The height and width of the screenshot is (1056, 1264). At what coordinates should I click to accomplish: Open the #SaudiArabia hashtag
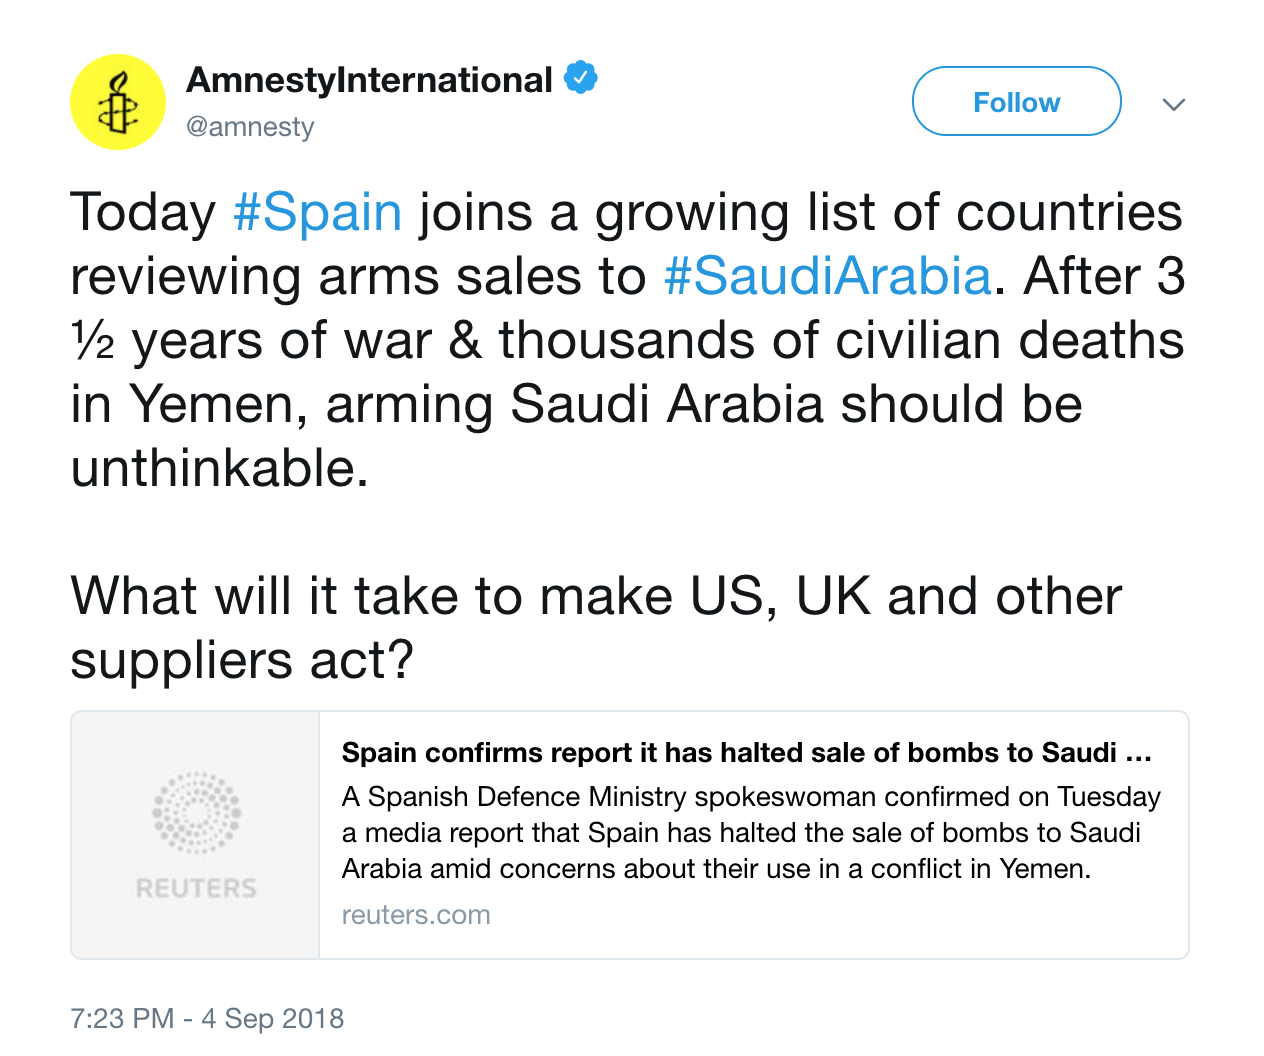click(827, 277)
